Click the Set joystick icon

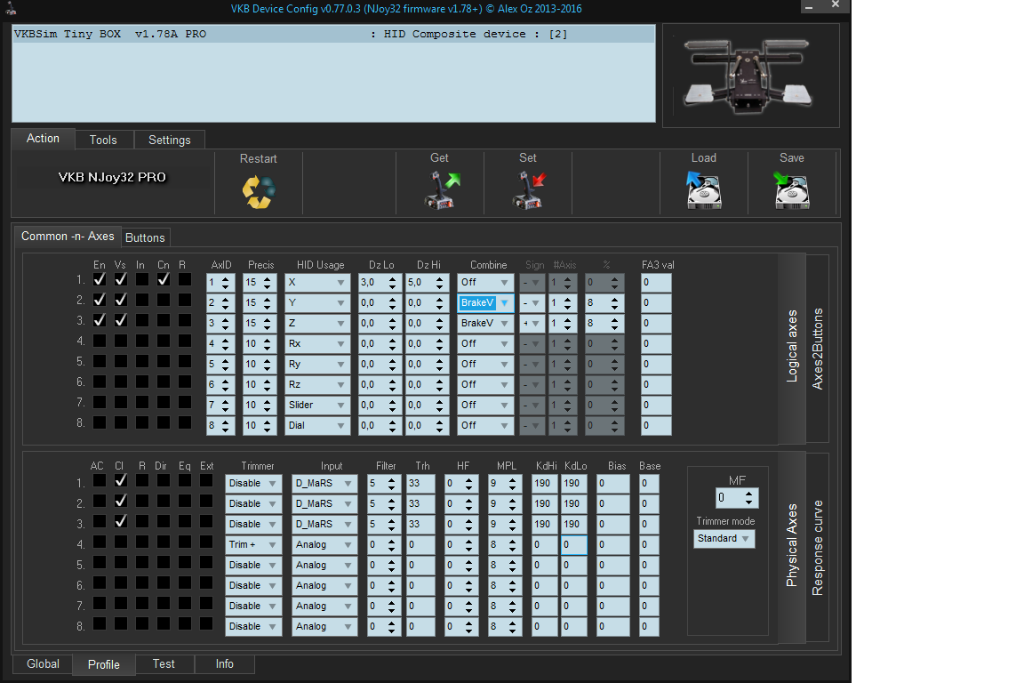[529, 190]
